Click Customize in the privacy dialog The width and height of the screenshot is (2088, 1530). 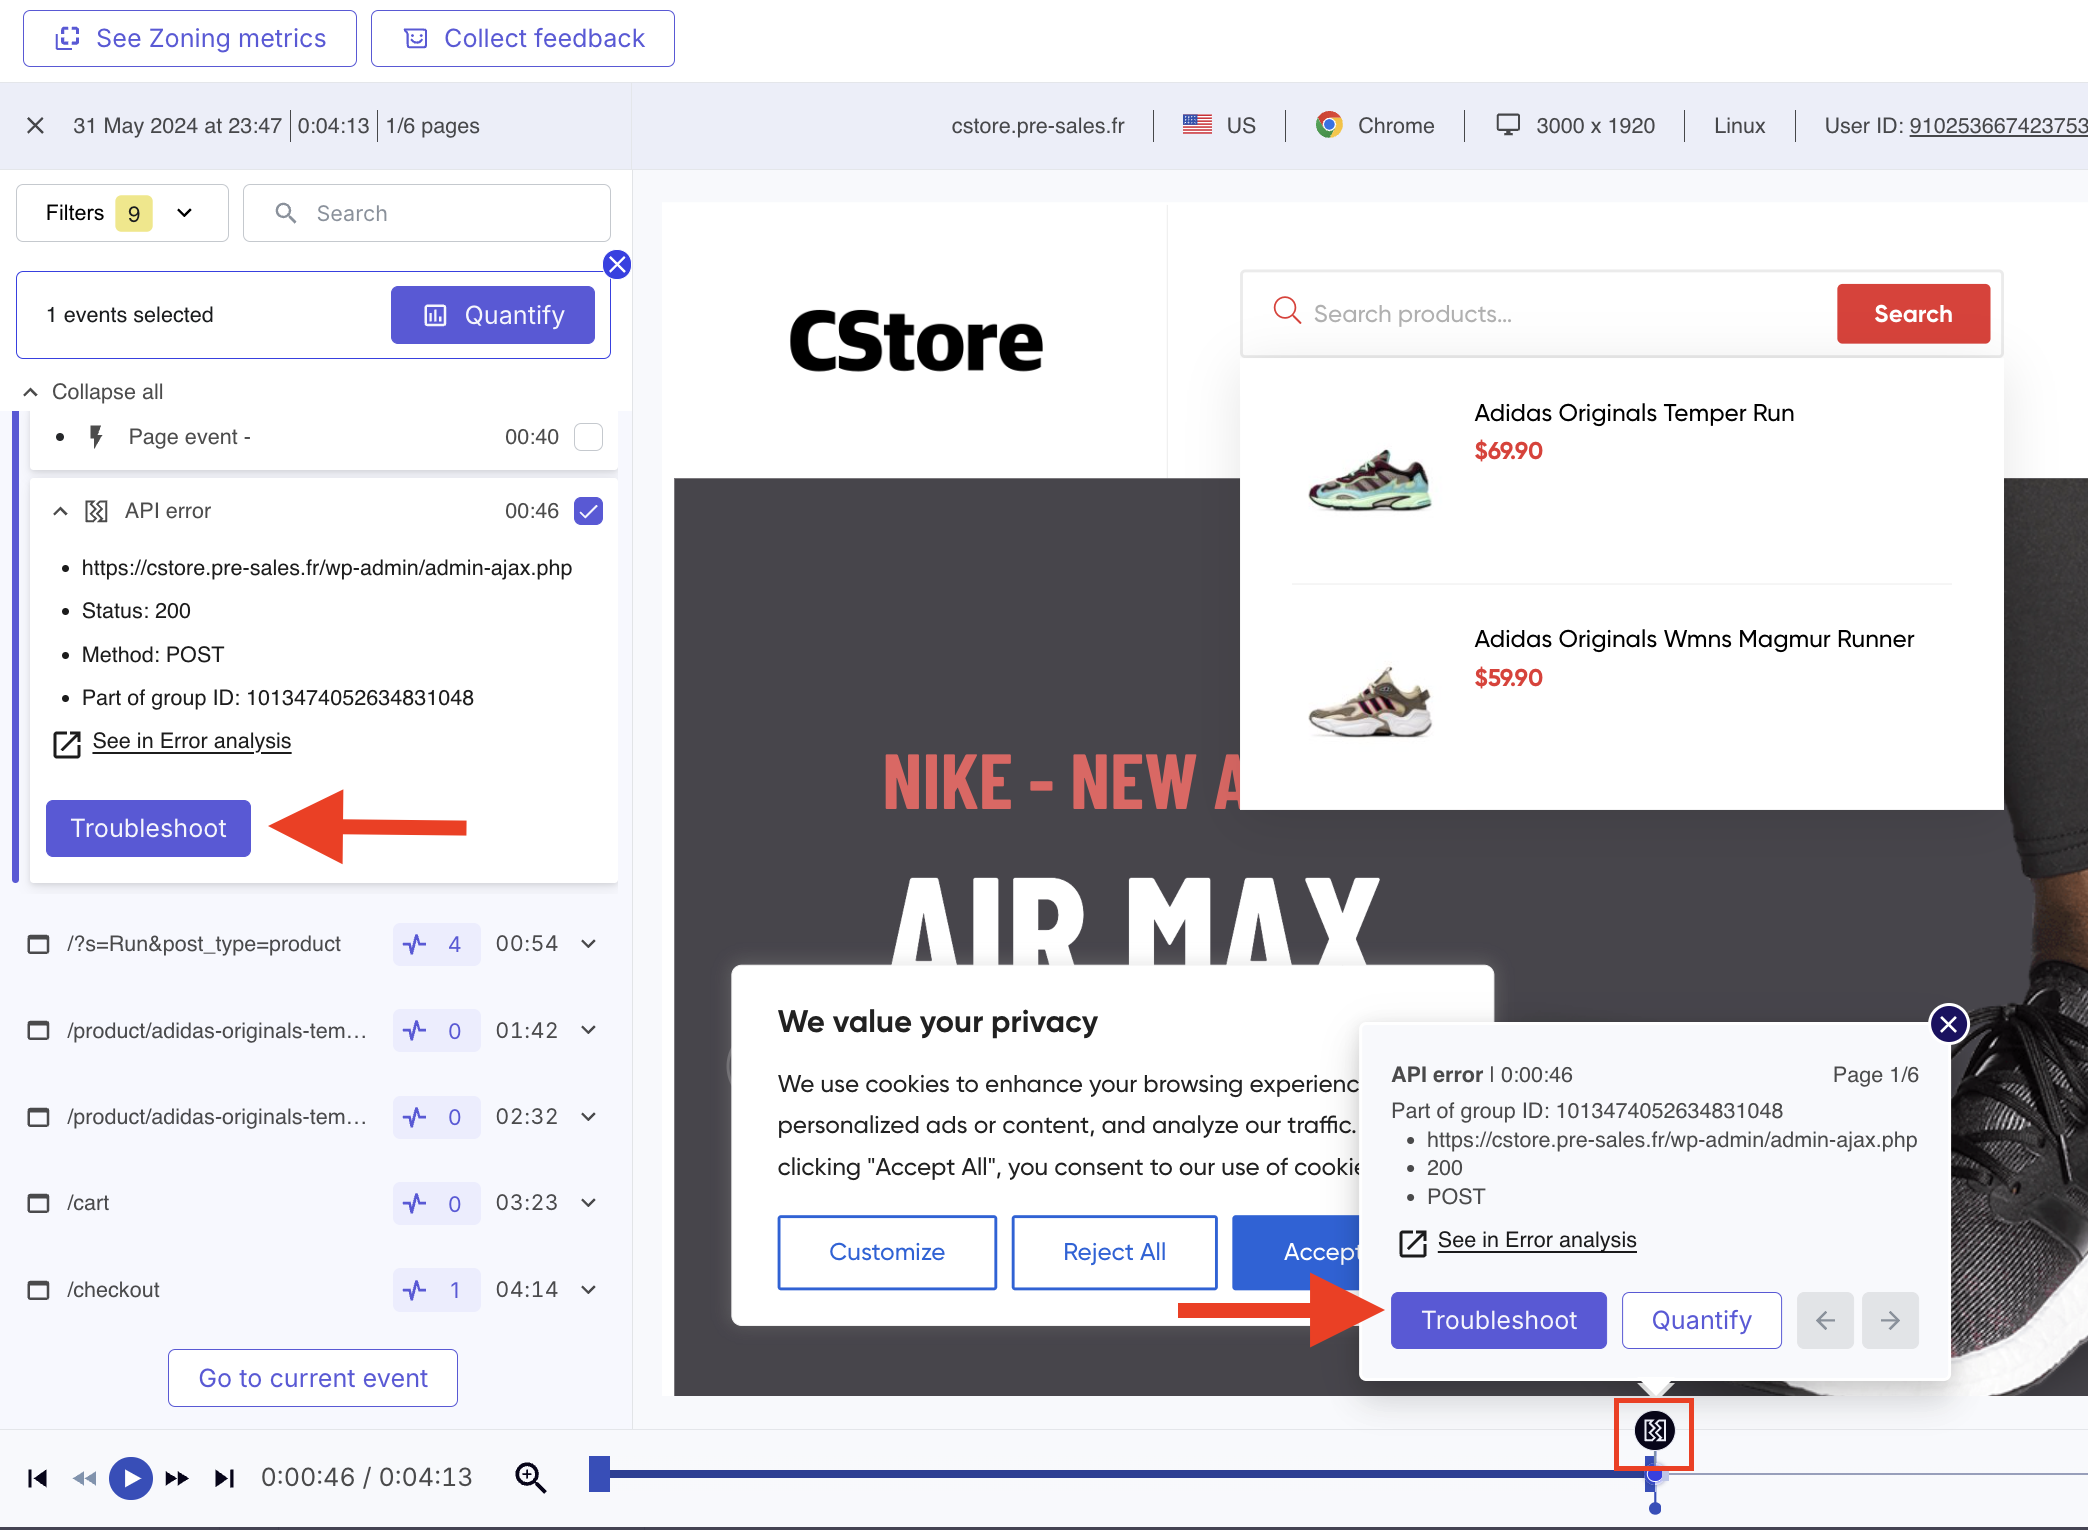pyautogui.click(x=887, y=1252)
